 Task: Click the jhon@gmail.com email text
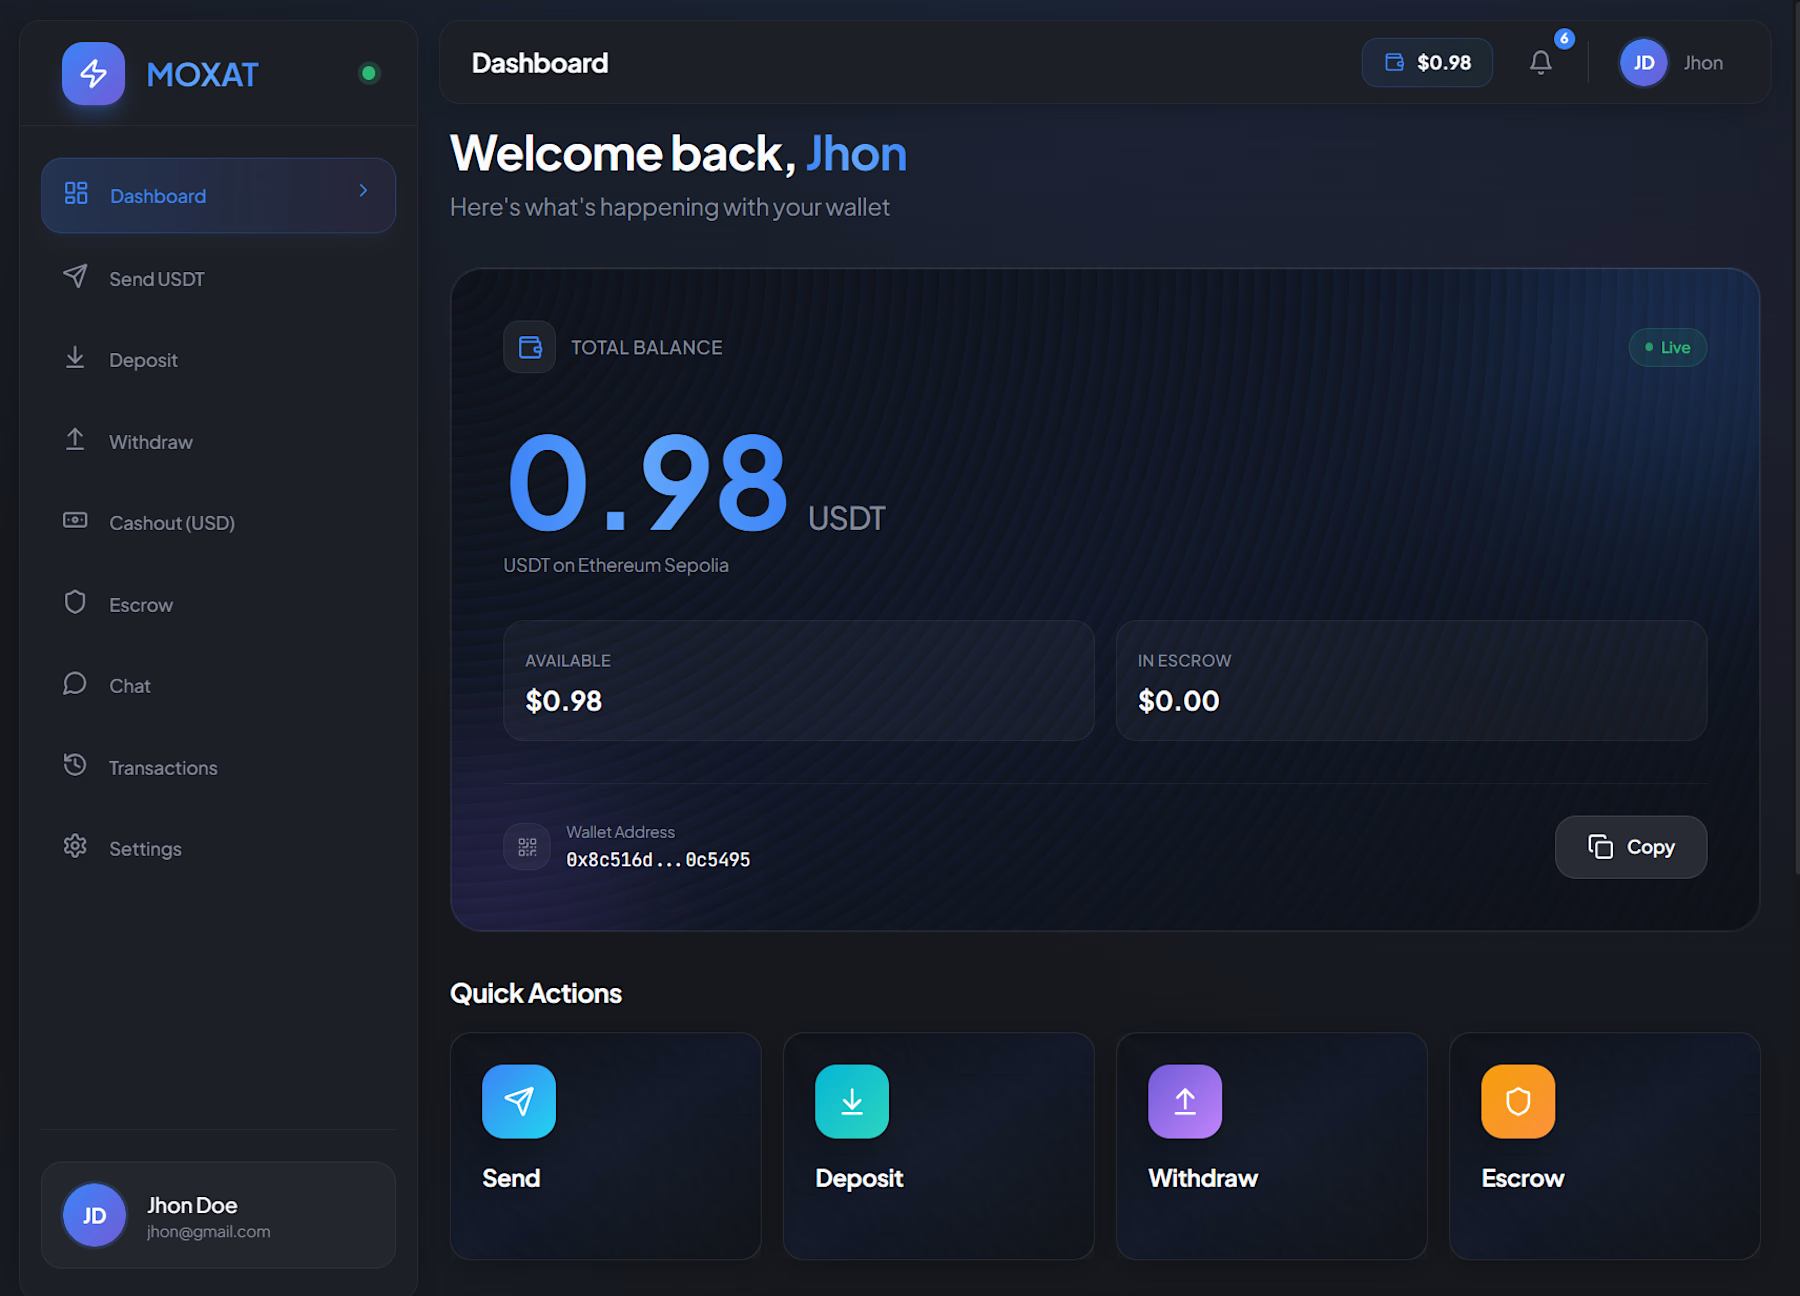pyautogui.click(x=209, y=1232)
